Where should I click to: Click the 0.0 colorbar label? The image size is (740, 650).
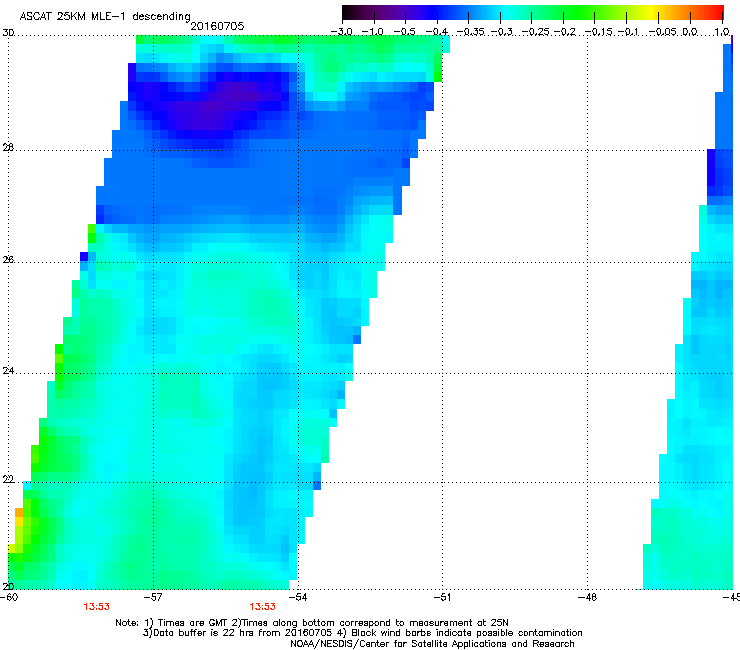(690, 32)
